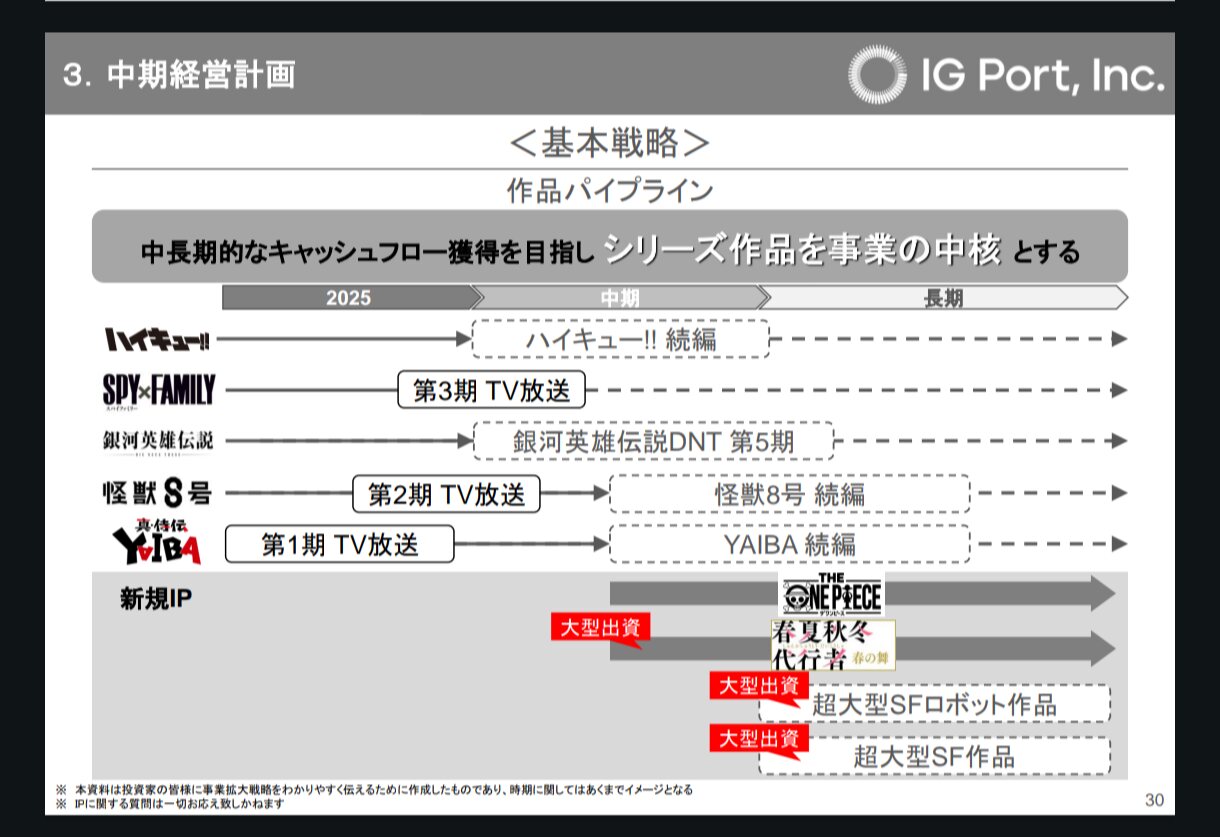Click the 新規IP label
The height and width of the screenshot is (837, 1220).
click(x=155, y=599)
